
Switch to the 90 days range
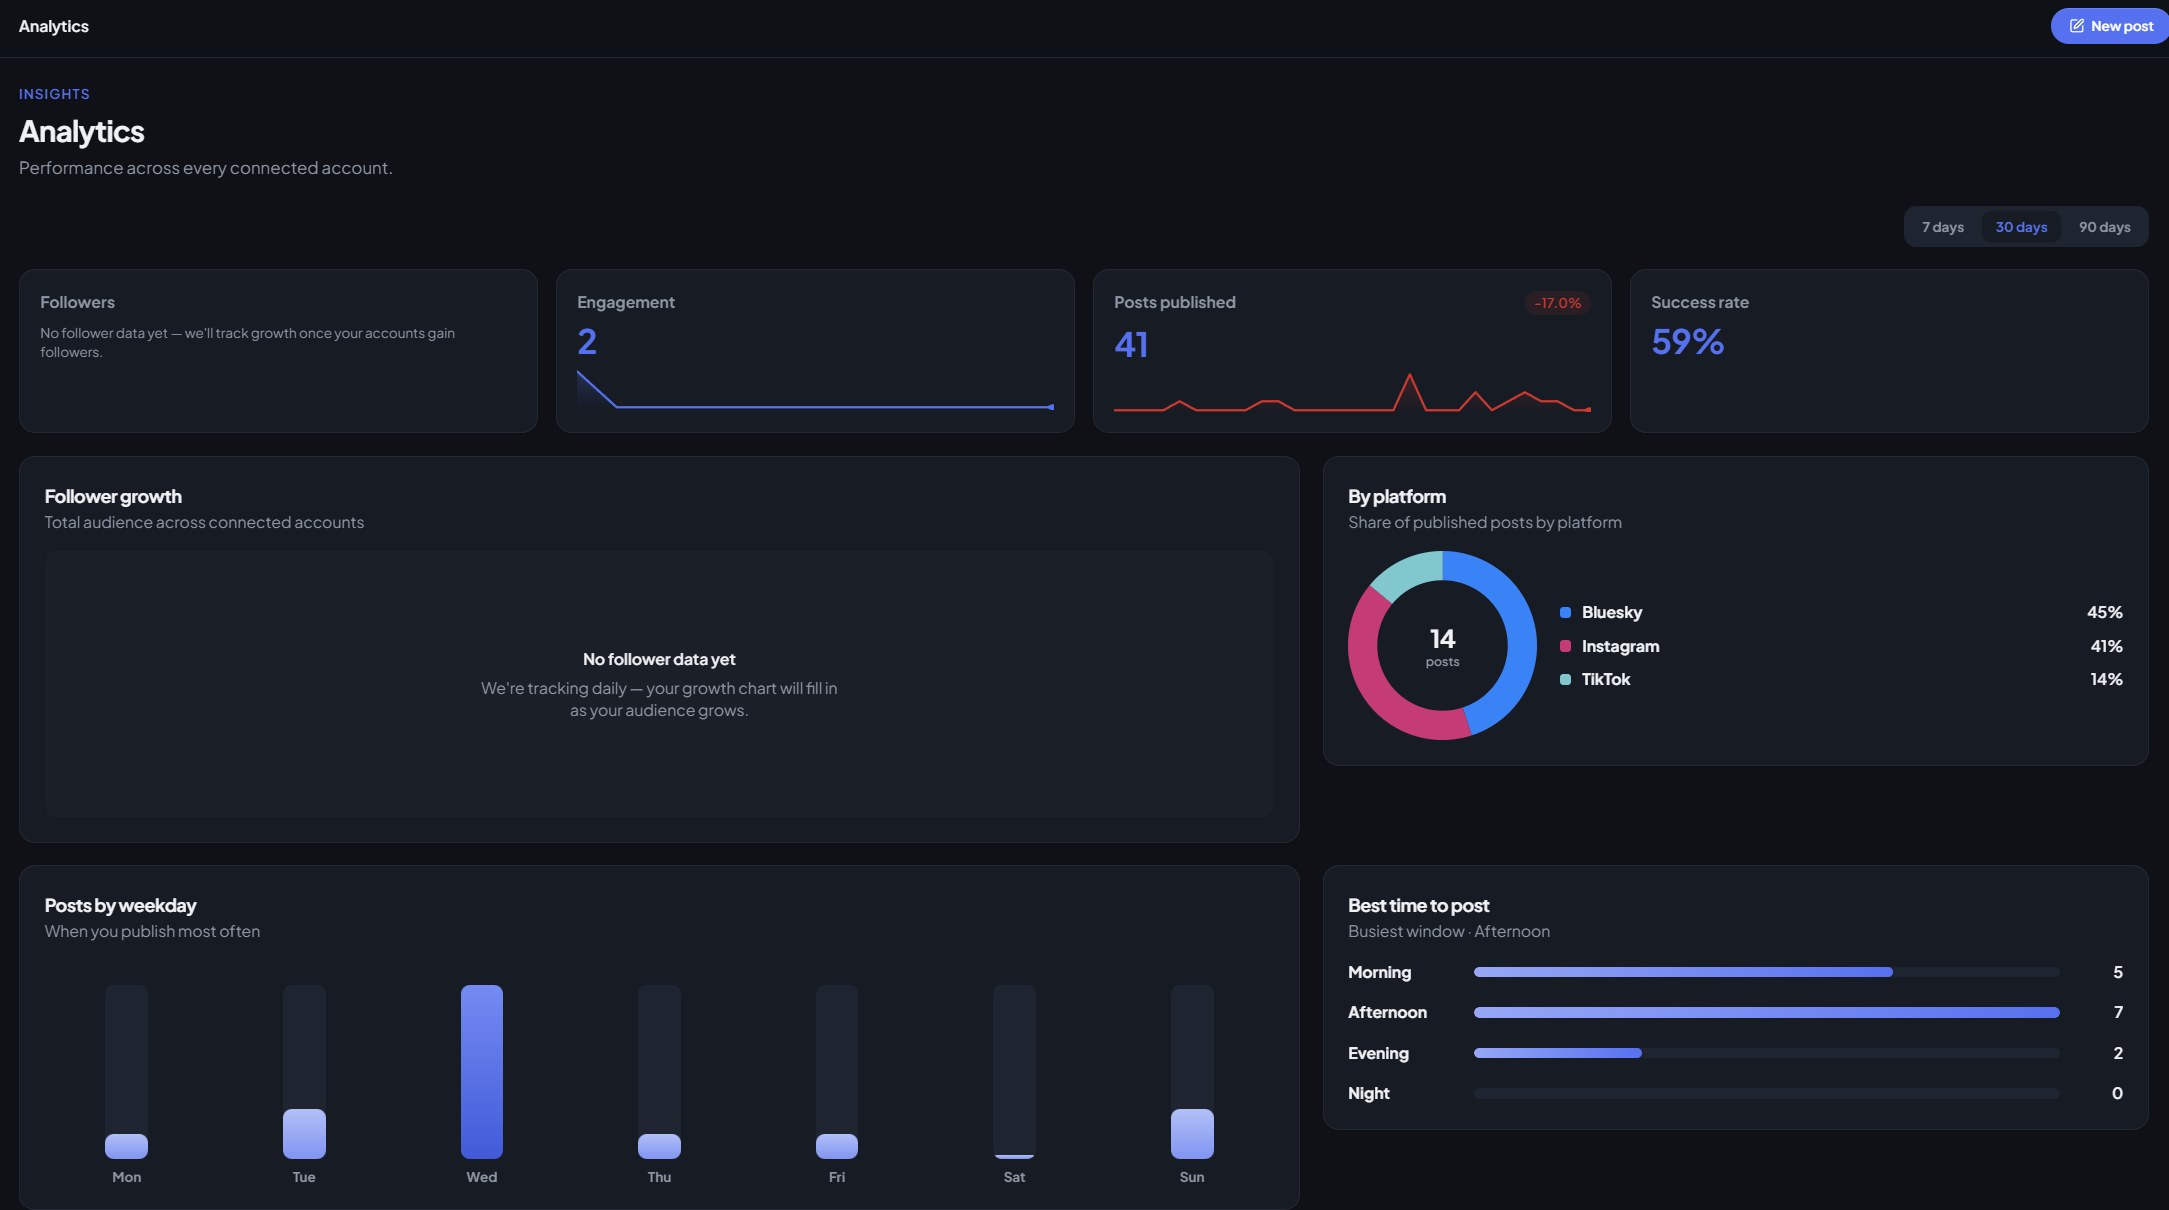coord(2104,227)
